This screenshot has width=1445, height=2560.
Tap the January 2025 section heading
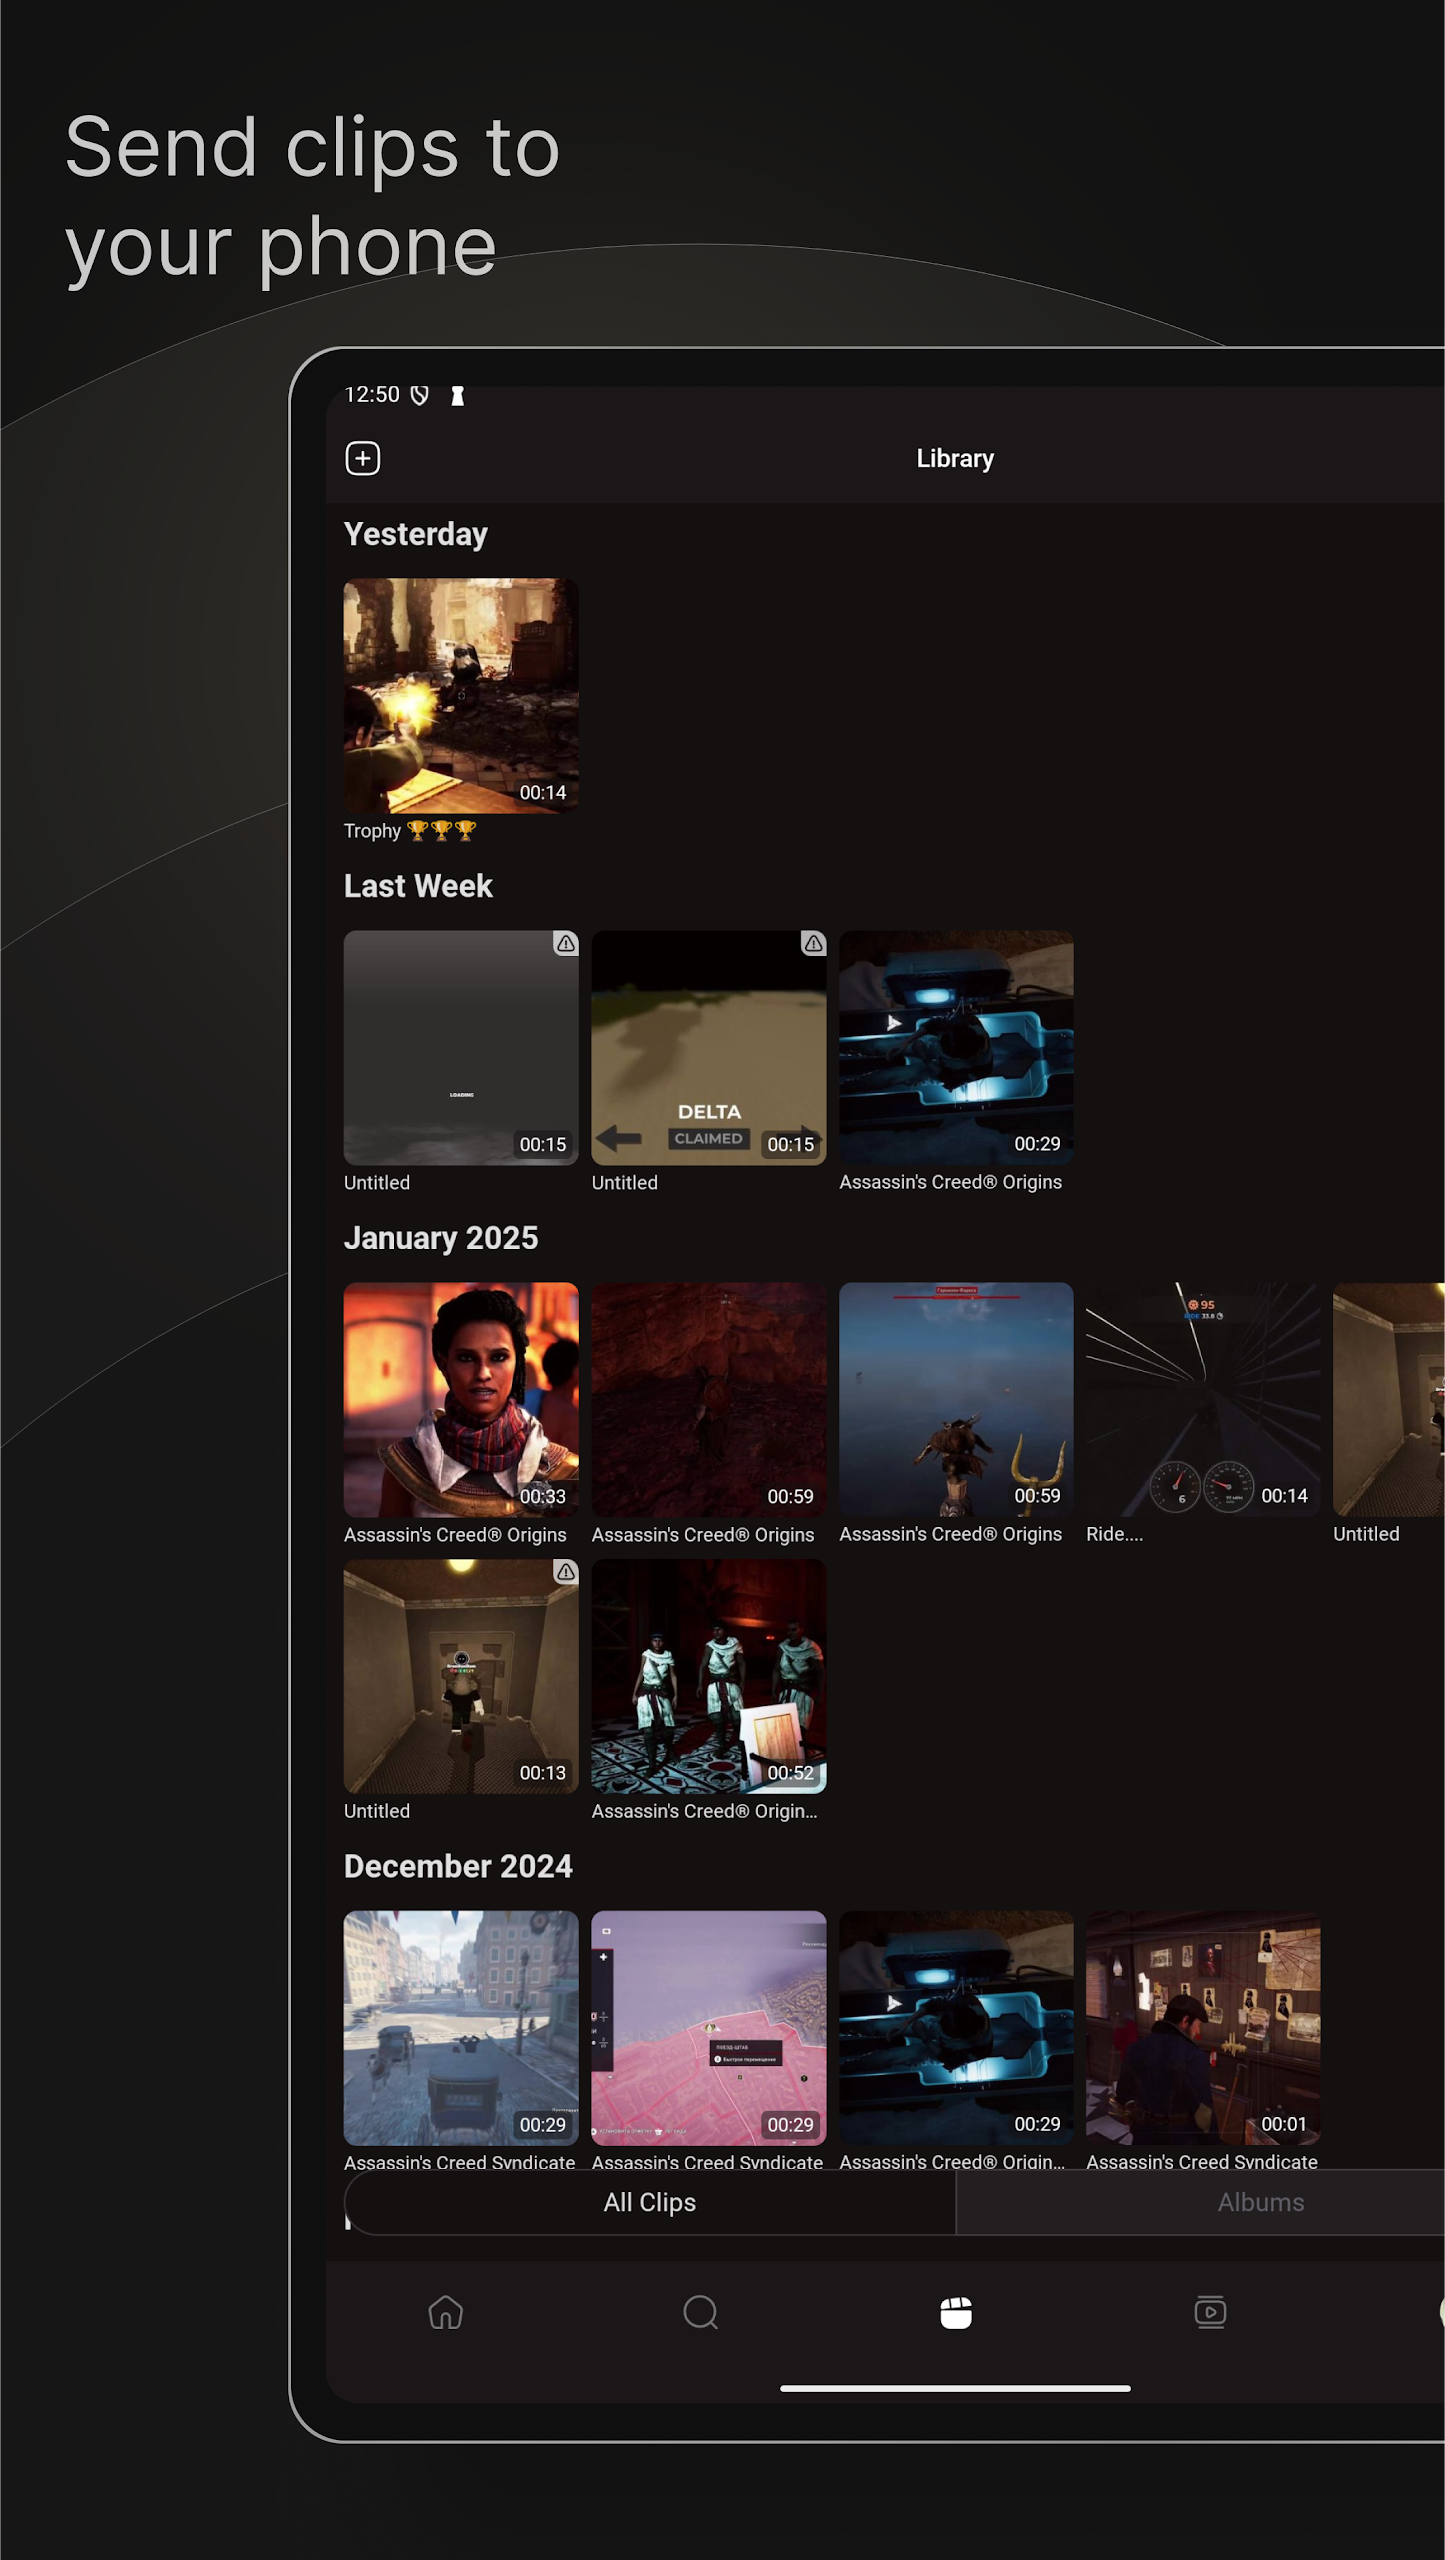(x=441, y=1239)
